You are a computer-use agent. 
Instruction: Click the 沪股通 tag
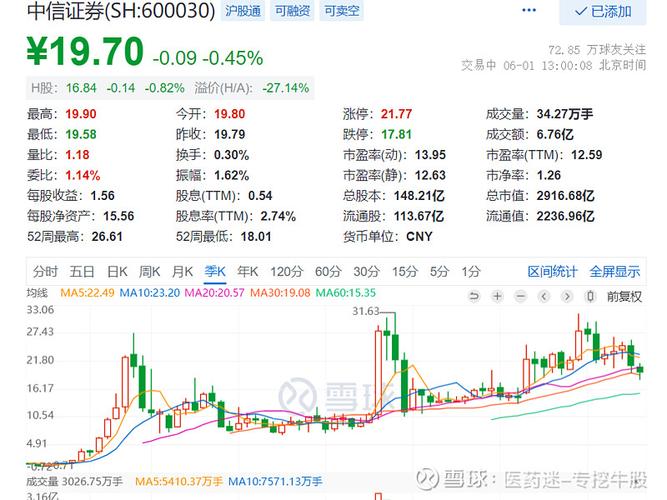243,11
